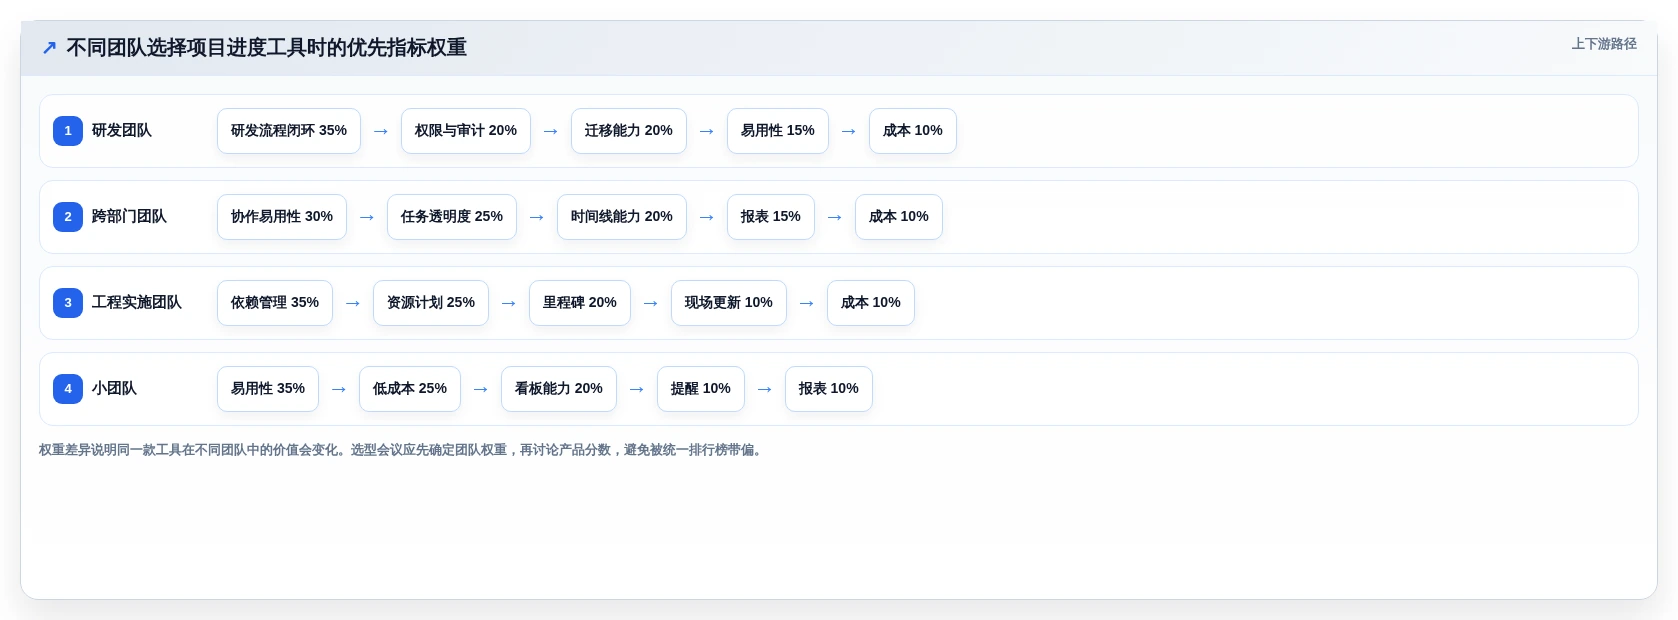Select 成本 10% in 研发团队 row
This screenshot has width=1678, height=620.
click(x=913, y=131)
